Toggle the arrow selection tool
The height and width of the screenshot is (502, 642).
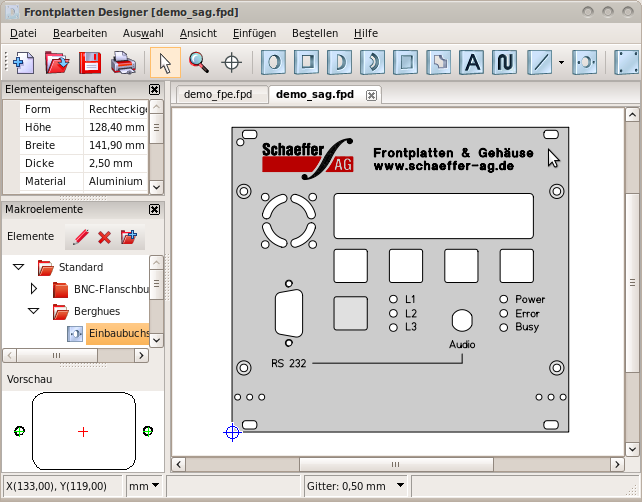tap(166, 62)
